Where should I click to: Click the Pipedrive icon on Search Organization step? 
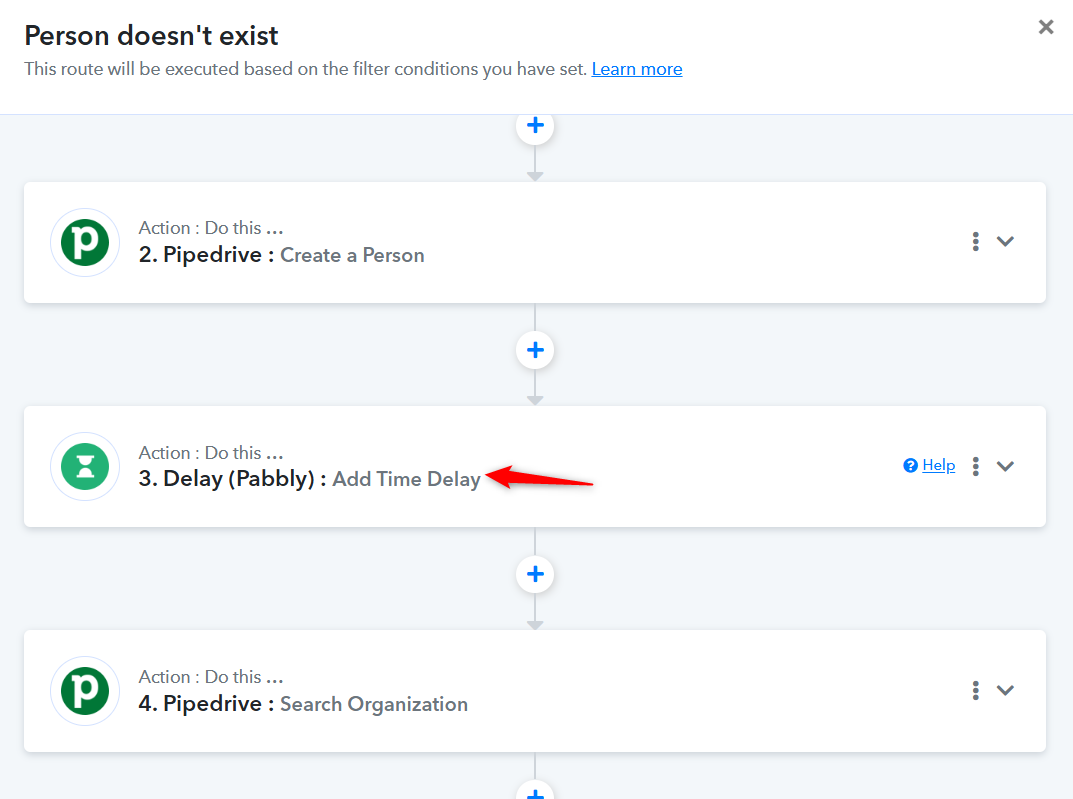coord(85,691)
